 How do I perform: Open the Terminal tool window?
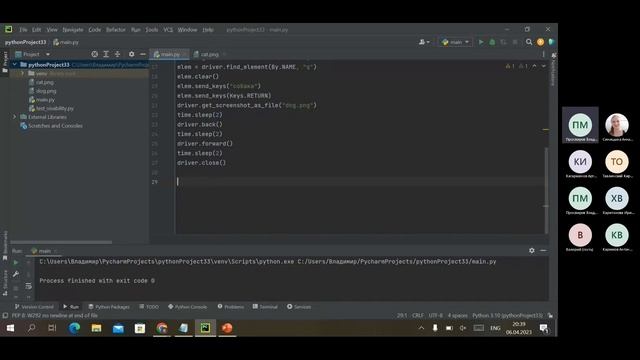tap(265, 307)
